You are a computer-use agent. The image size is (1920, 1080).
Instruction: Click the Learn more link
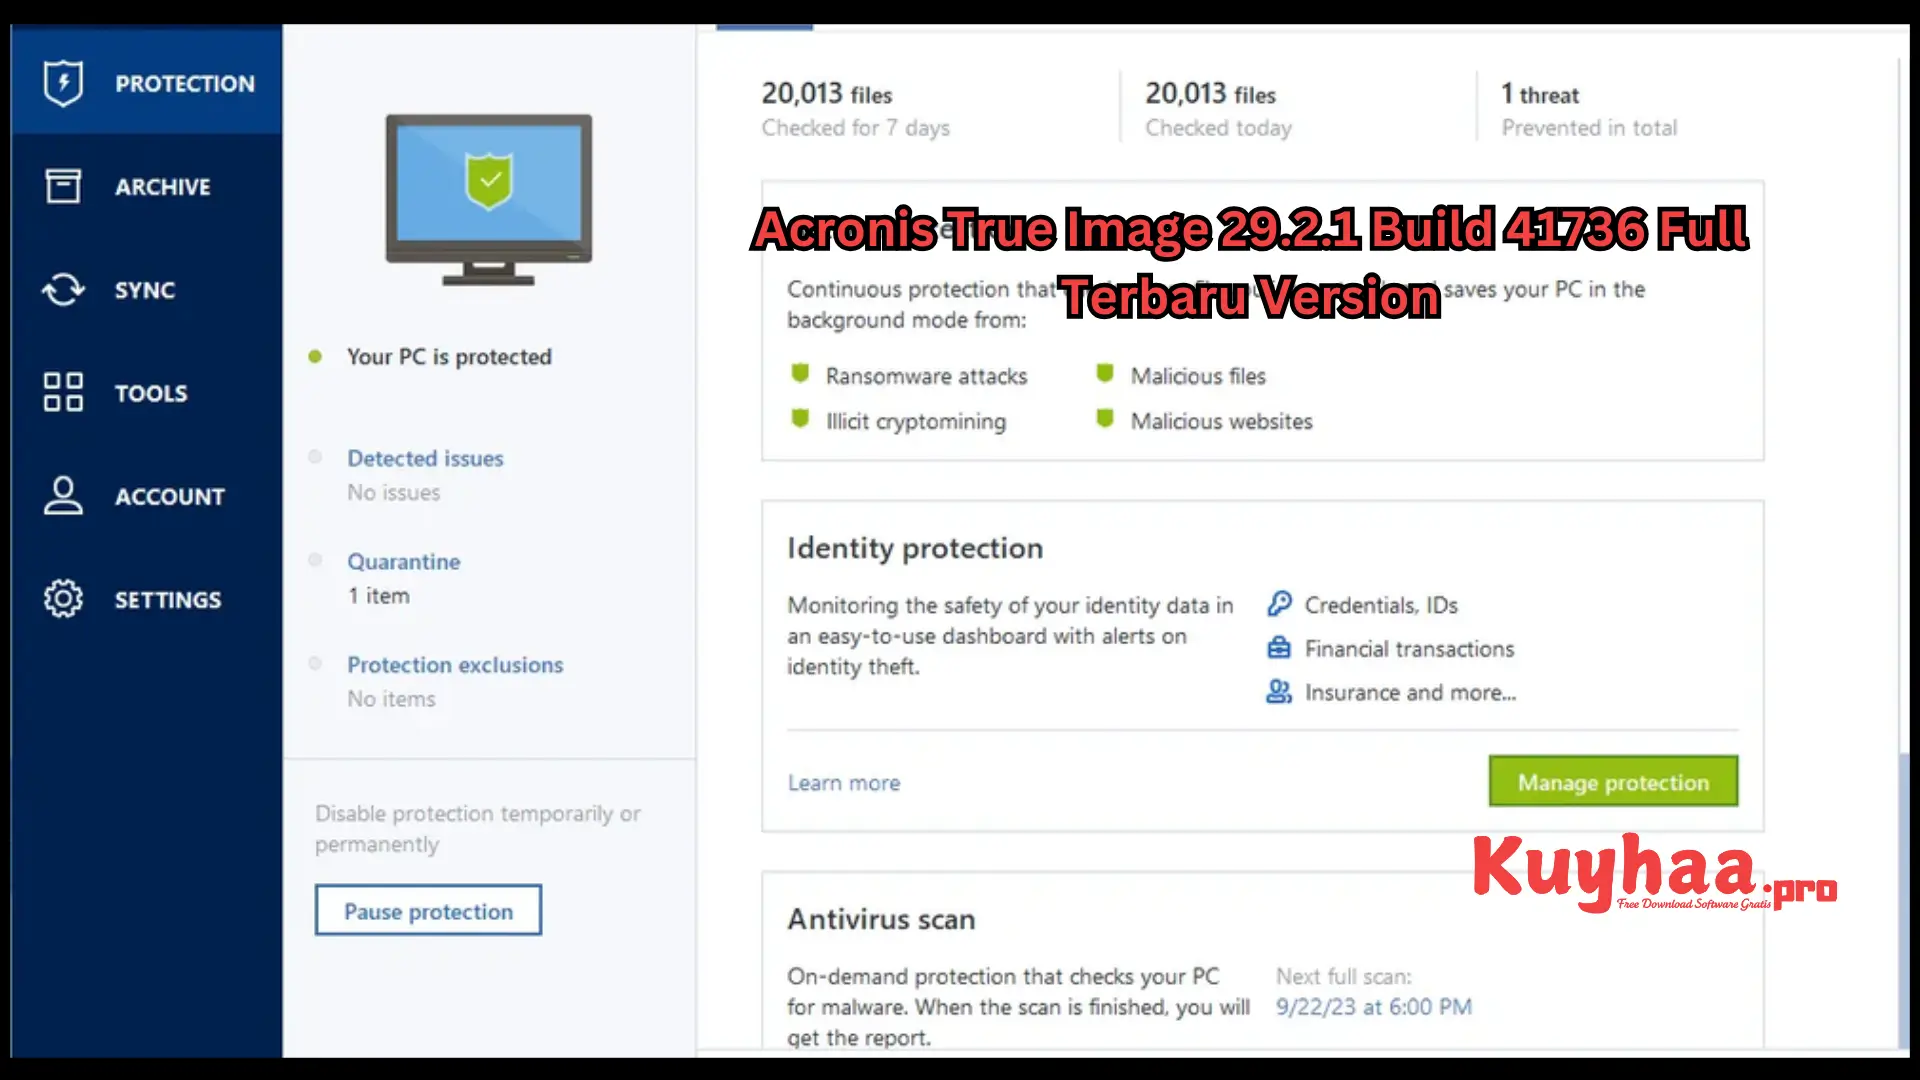pos(844,782)
